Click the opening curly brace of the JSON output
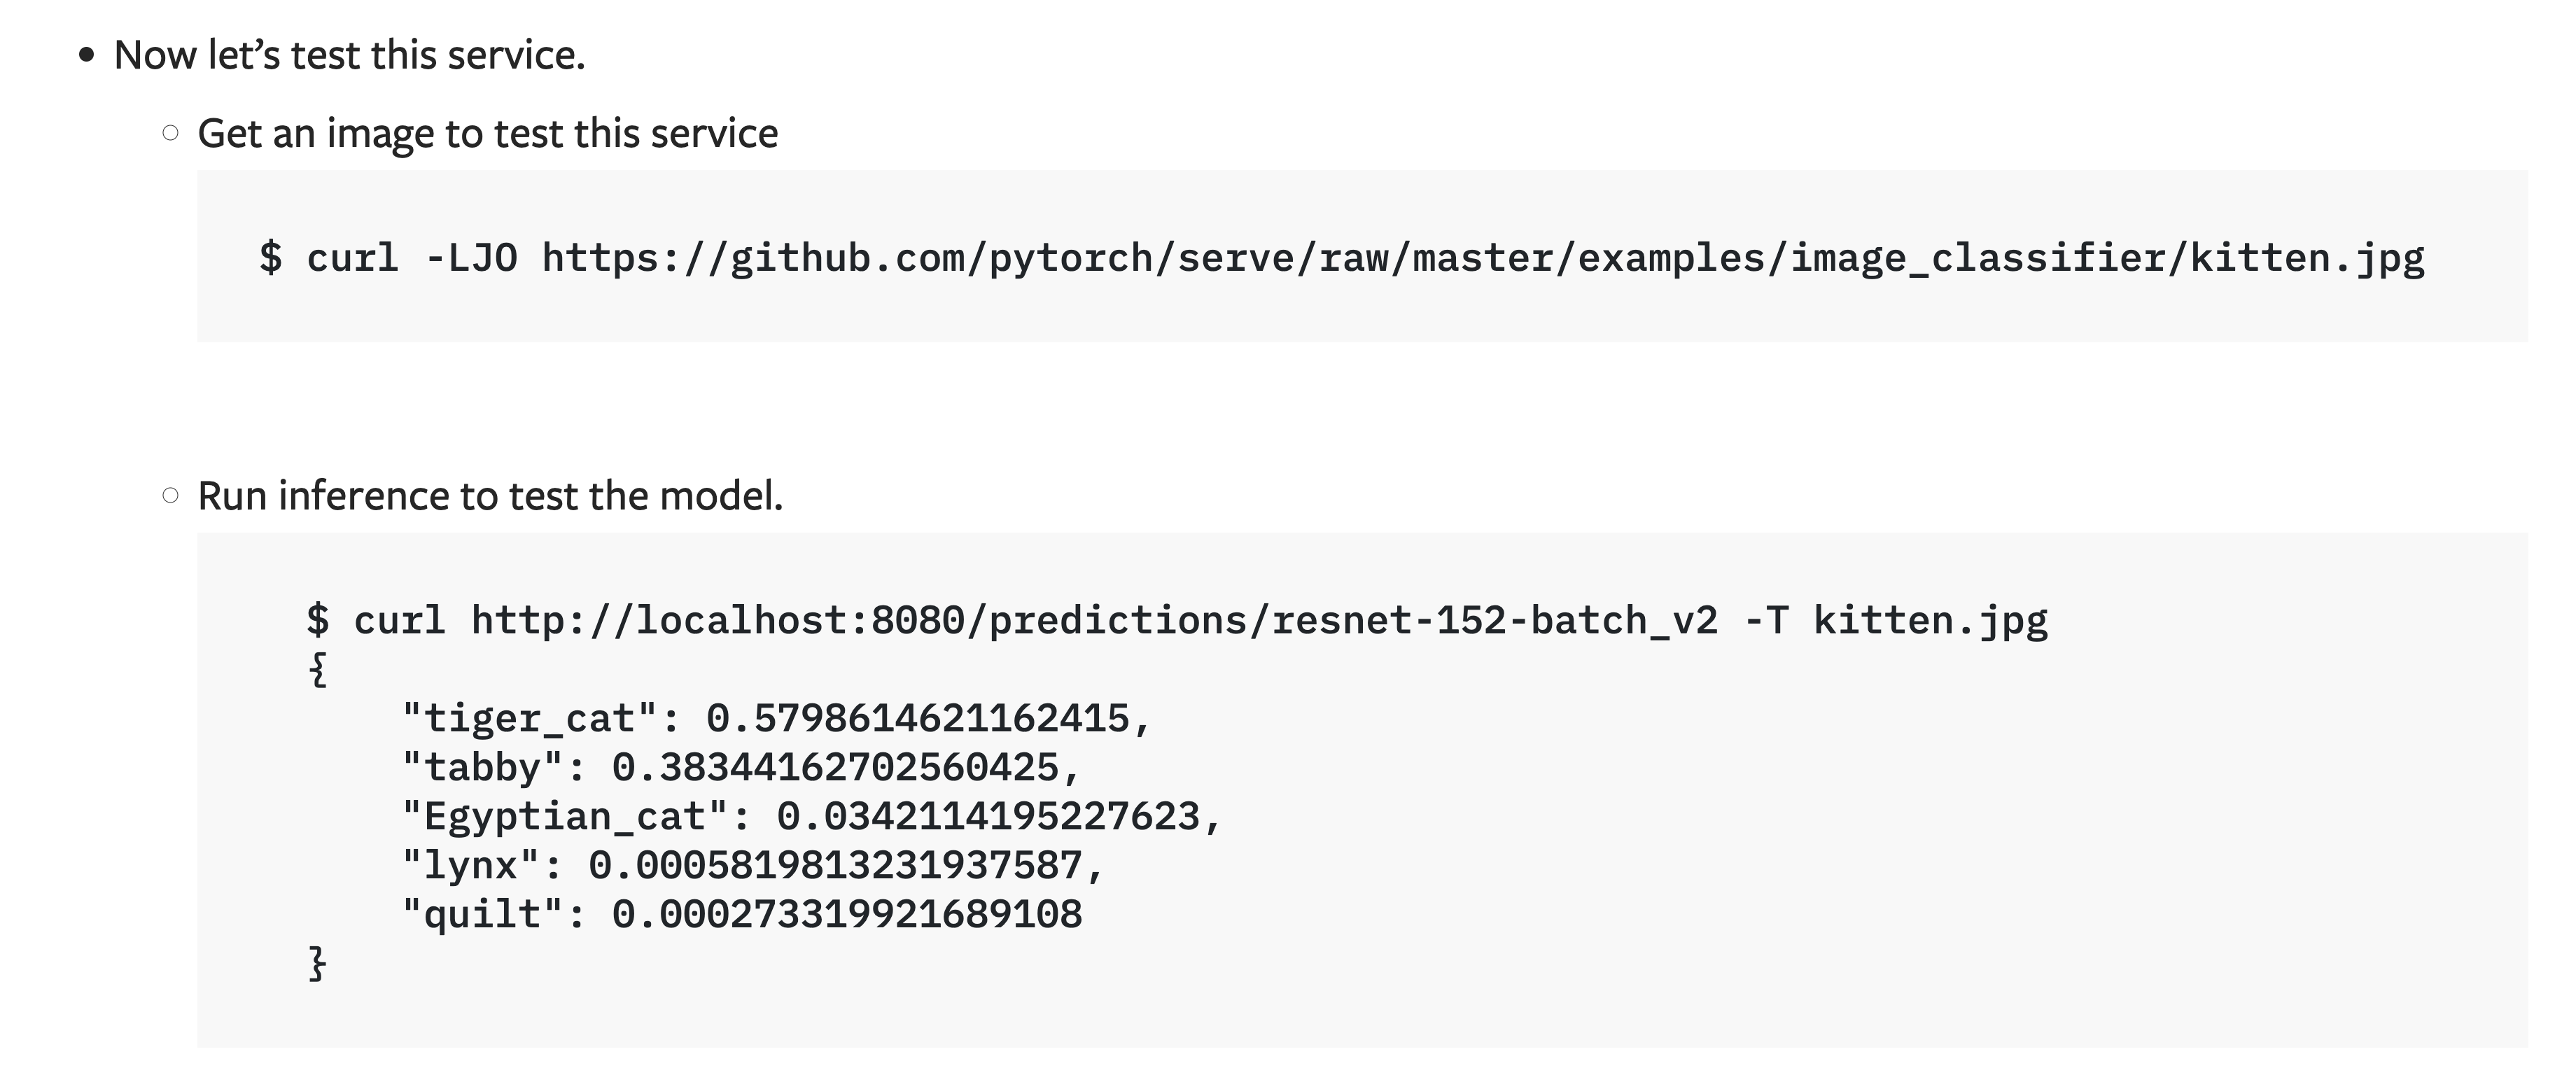 (x=318, y=669)
